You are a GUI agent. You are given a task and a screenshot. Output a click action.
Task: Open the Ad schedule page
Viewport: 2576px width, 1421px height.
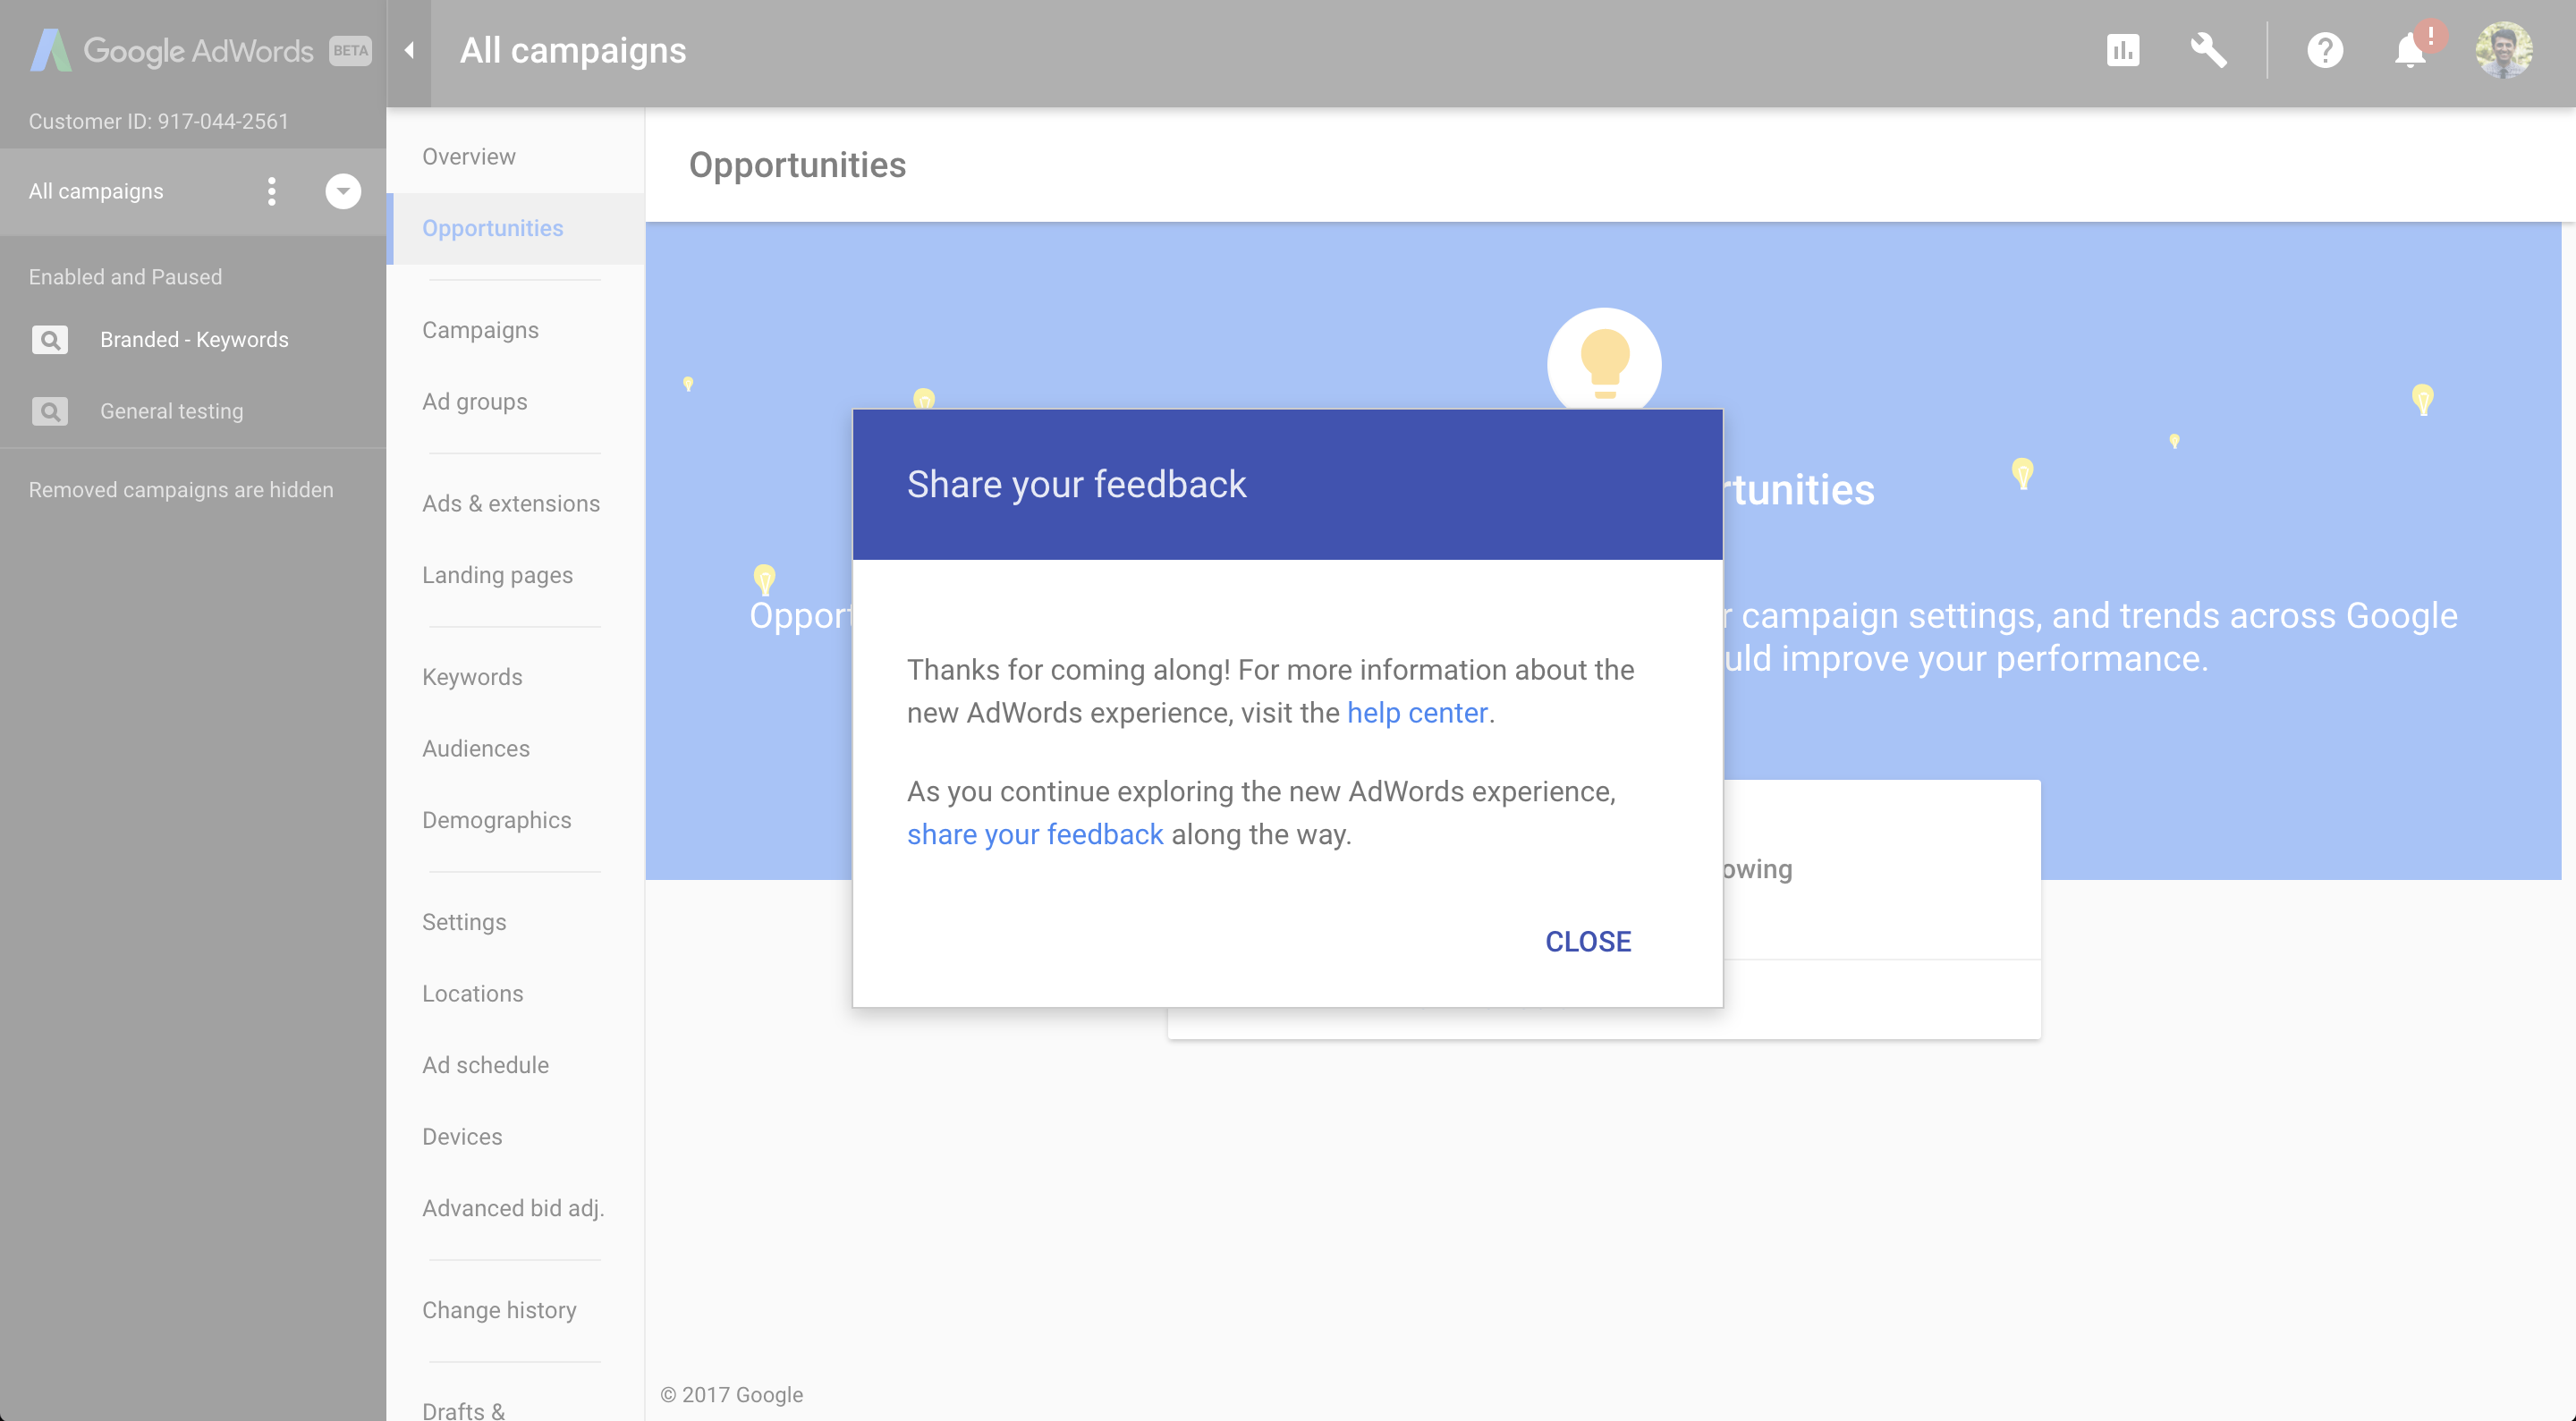pyautogui.click(x=485, y=1065)
